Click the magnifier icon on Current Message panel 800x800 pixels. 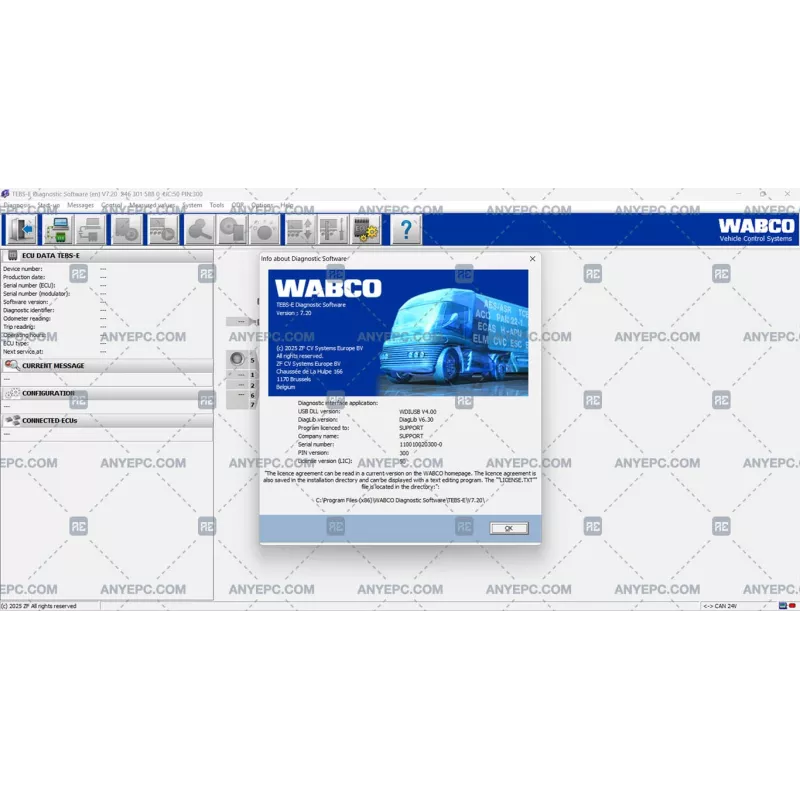click(x=12, y=364)
